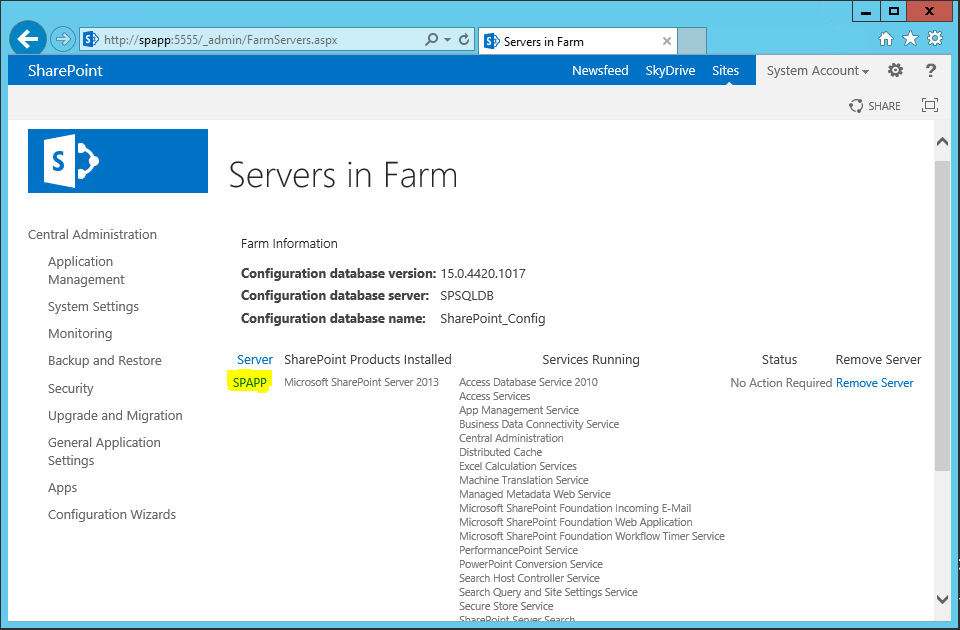Click the scrollbar up arrow

point(942,141)
